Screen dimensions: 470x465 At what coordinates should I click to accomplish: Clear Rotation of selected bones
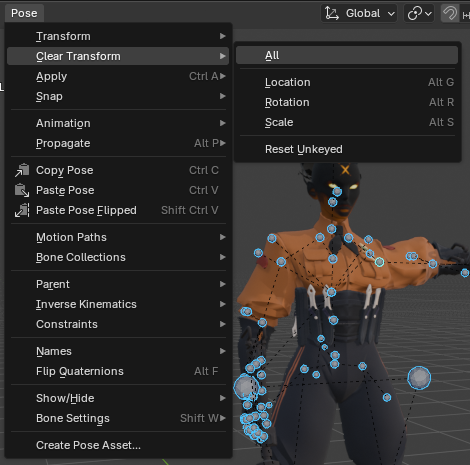pos(347,102)
